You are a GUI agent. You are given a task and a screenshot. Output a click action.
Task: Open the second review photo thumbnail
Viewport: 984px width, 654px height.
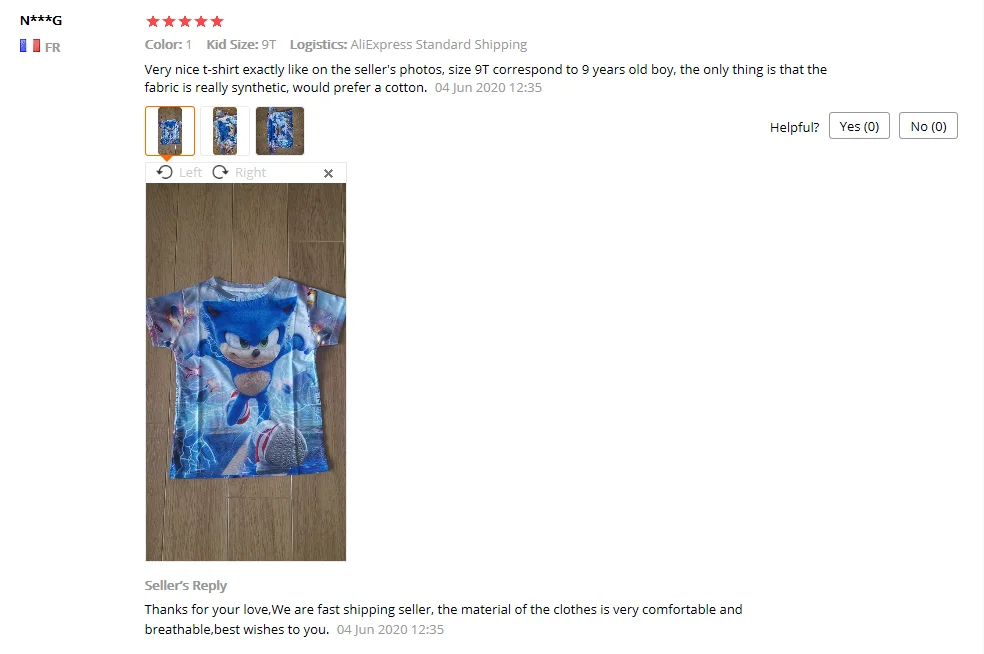click(x=225, y=131)
